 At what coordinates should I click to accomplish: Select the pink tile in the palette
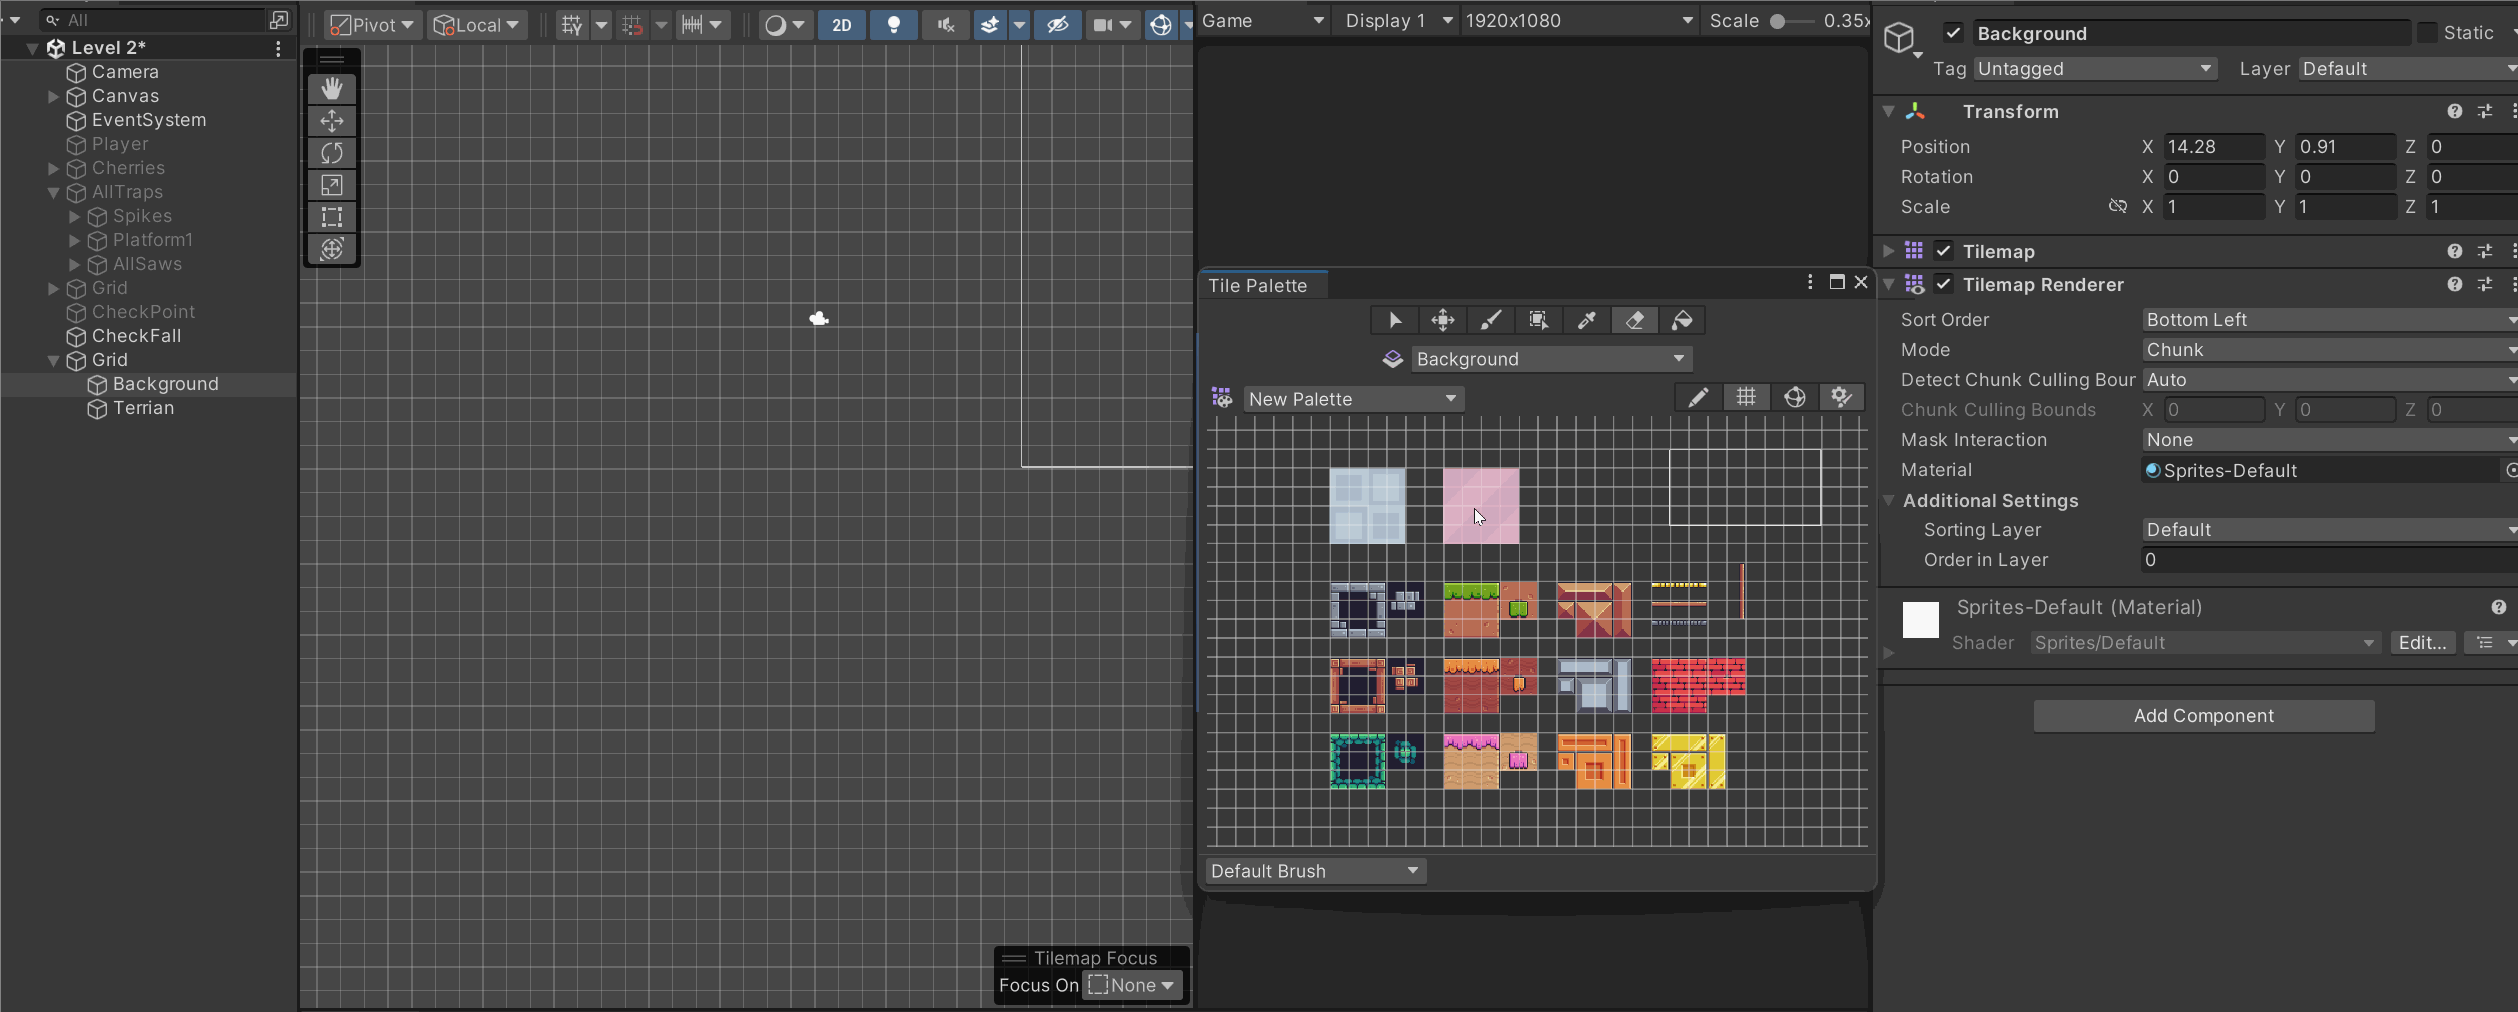(1481, 507)
